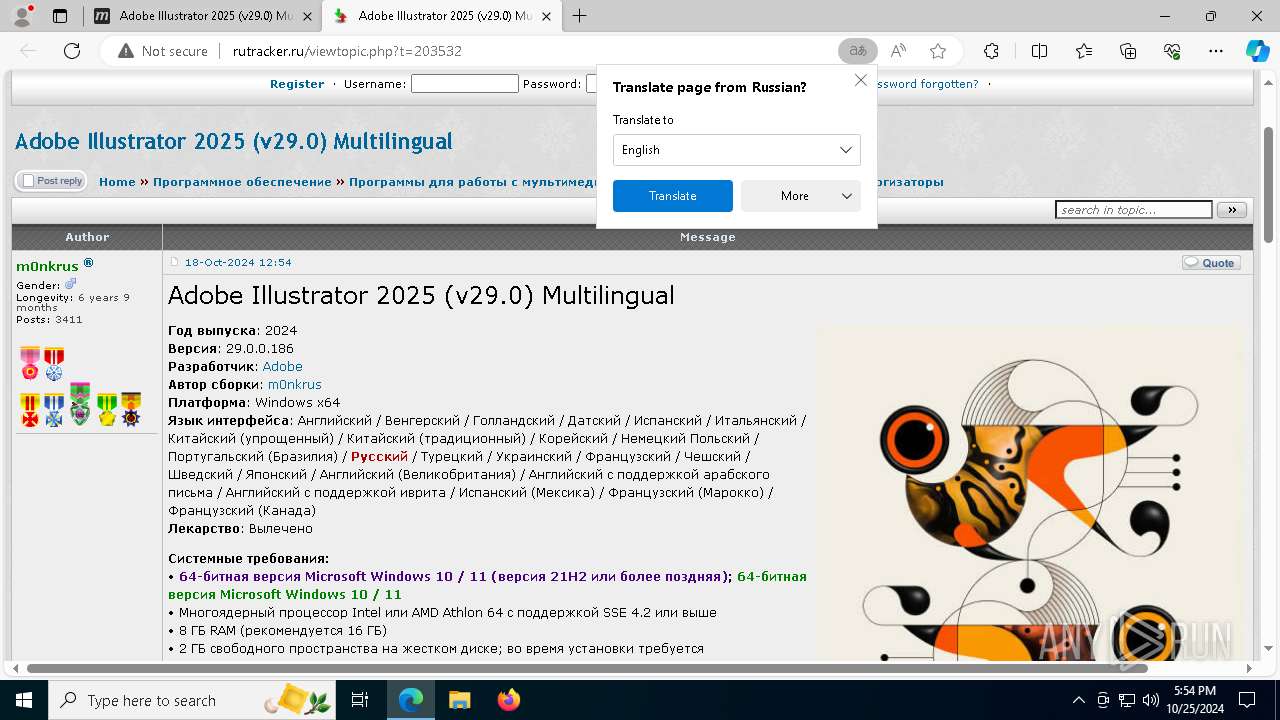Show hidden system tray icons
The width and height of the screenshot is (1280, 720).
point(1078,700)
